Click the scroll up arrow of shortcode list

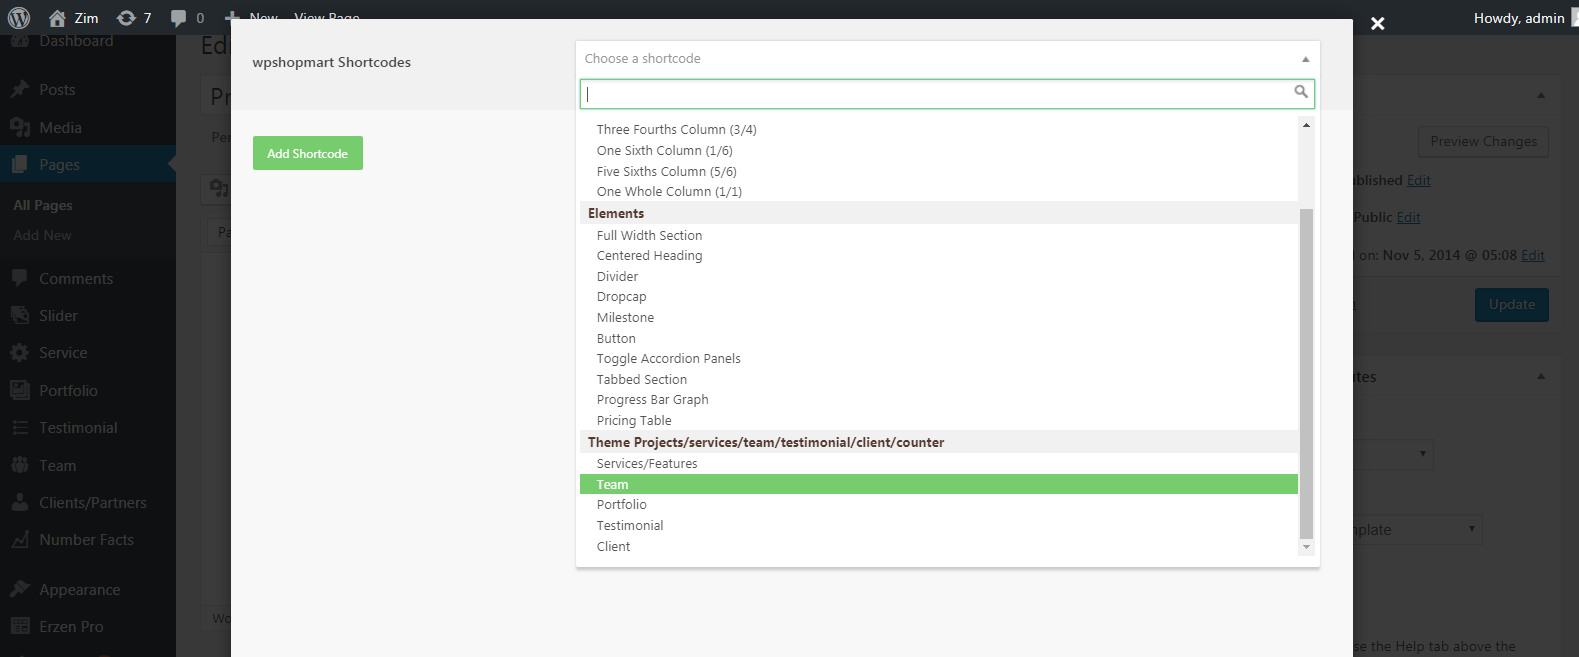(x=1306, y=125)
